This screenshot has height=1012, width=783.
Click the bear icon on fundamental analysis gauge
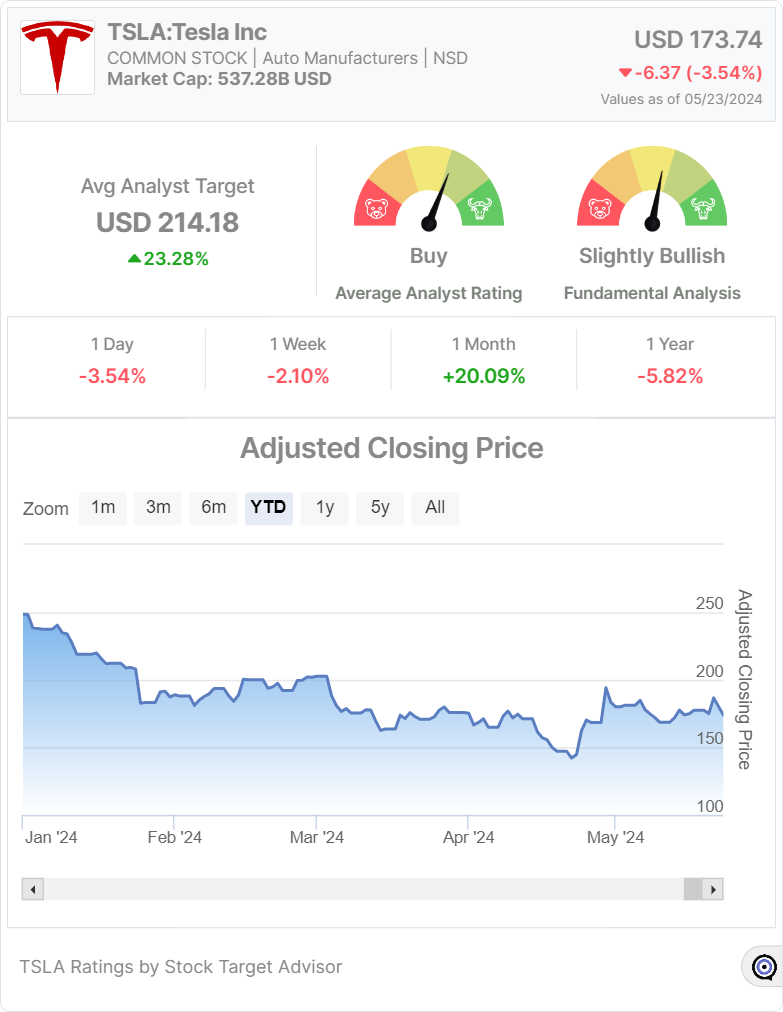(x=600, y=210)
